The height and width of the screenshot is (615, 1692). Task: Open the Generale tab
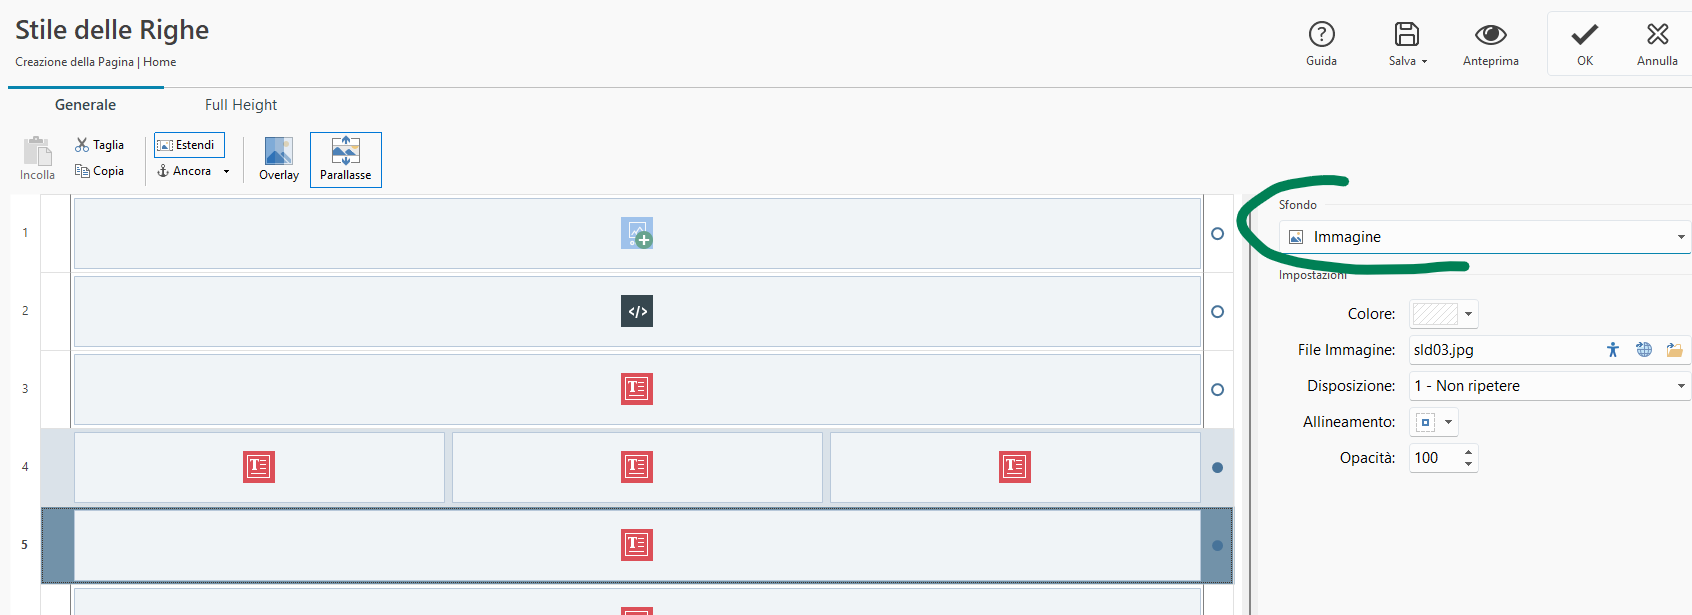click(x=86, y=105)
